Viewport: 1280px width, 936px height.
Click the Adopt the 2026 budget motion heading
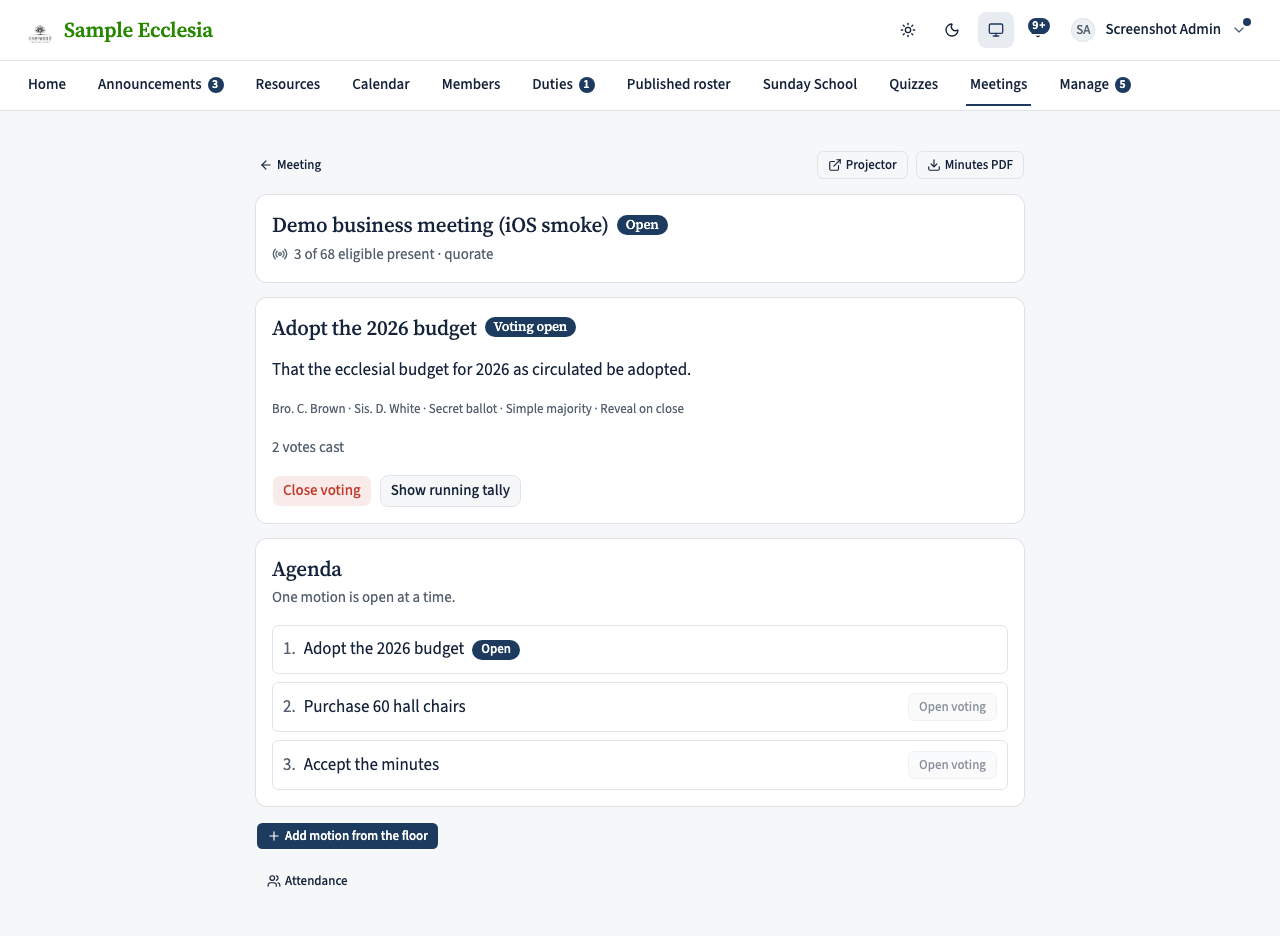click(x=374, y=327)
